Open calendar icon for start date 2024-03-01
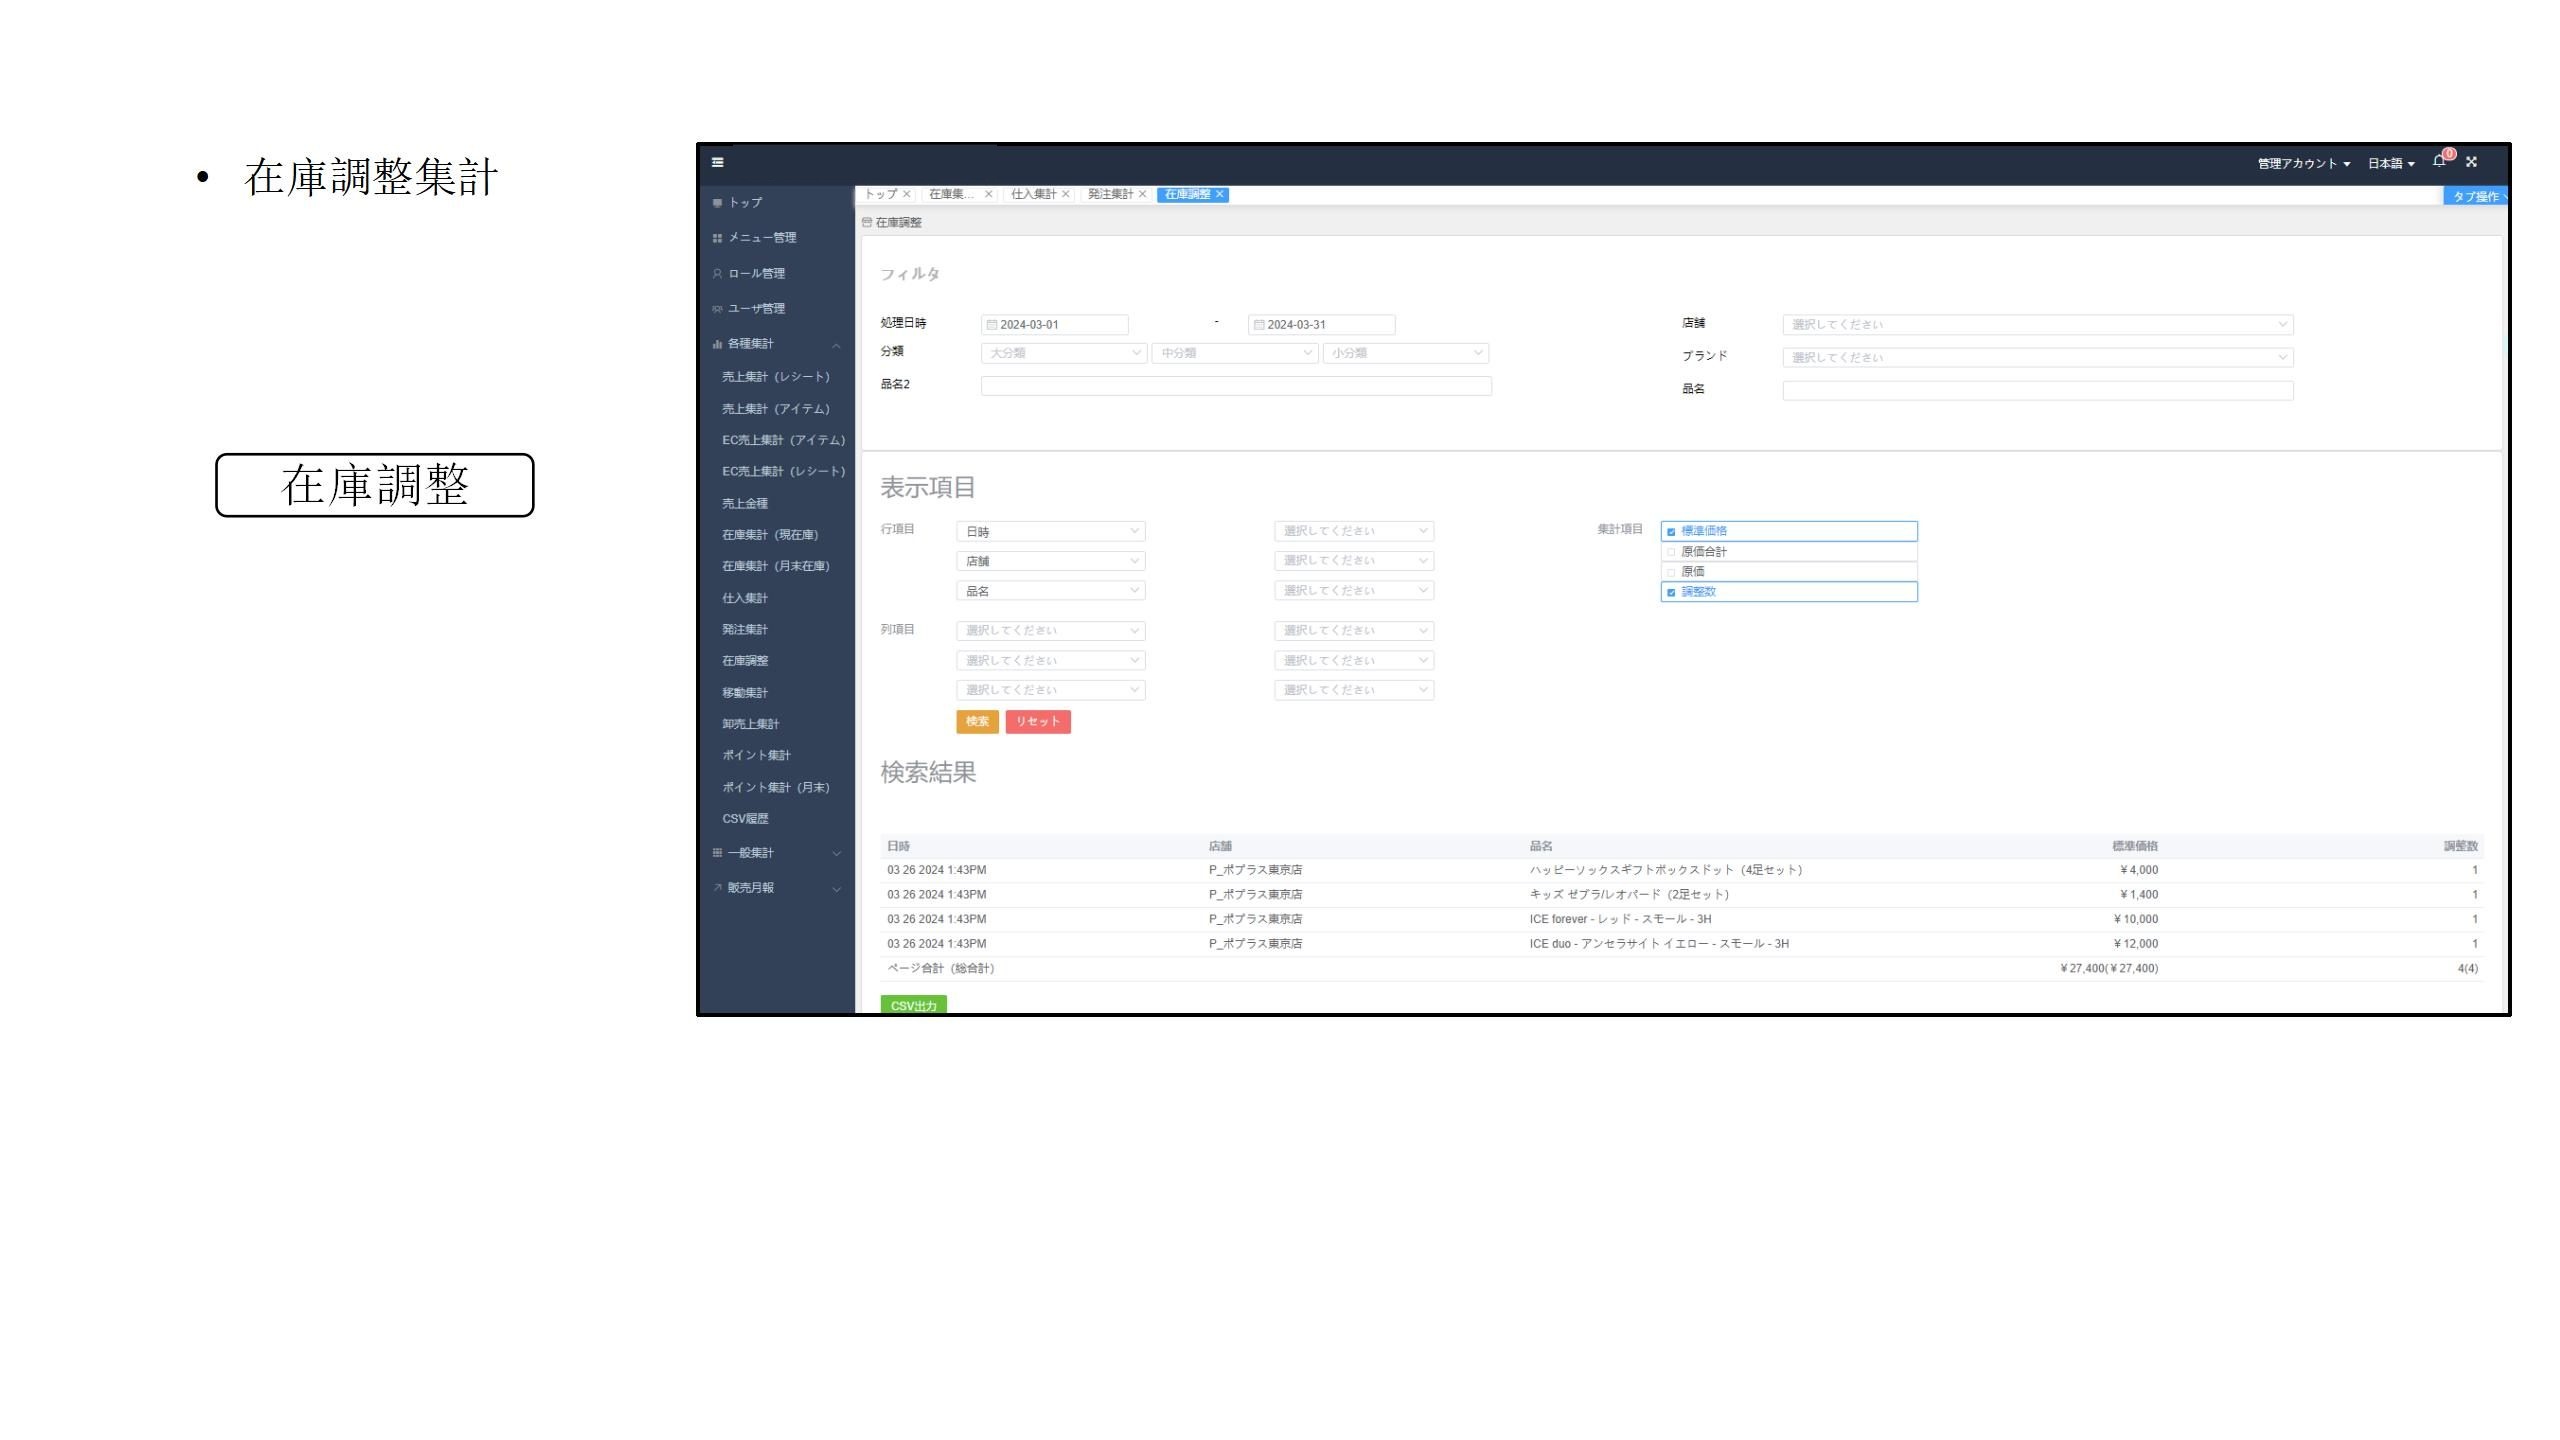2560x1440 pixels. pos(992,325)
